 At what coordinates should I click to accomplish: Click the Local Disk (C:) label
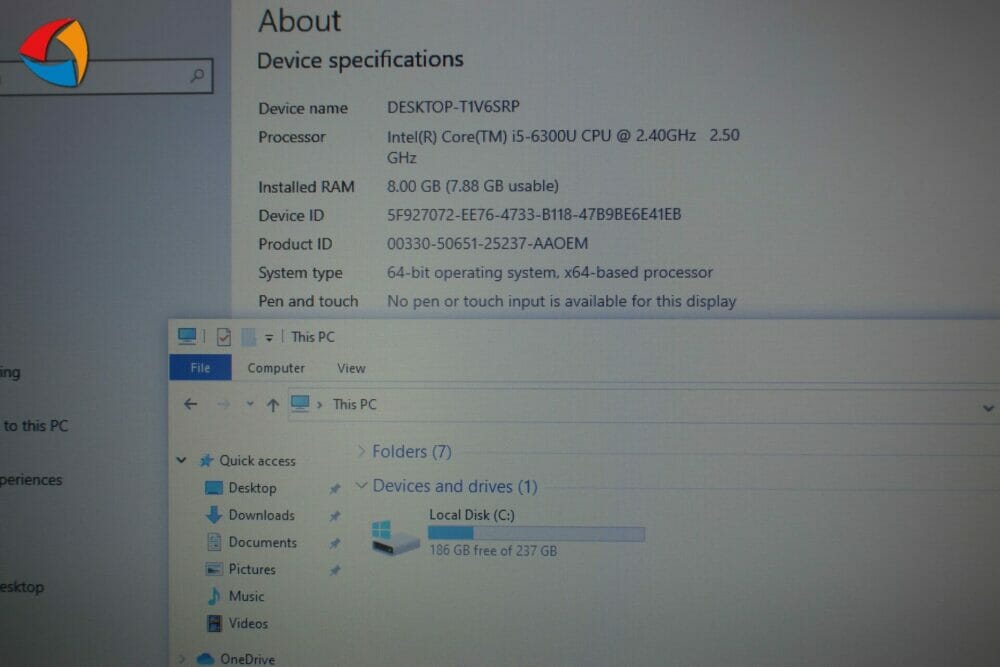472,515
